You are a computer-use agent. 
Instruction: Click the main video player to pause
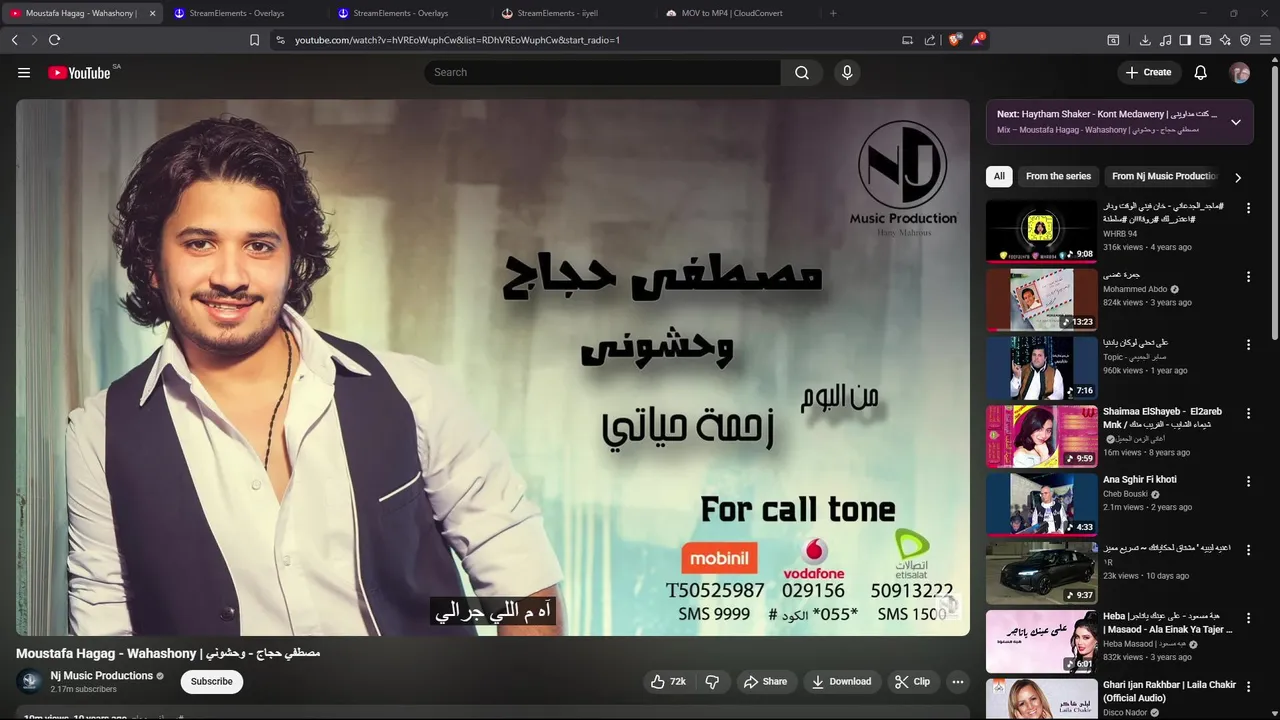492,367
